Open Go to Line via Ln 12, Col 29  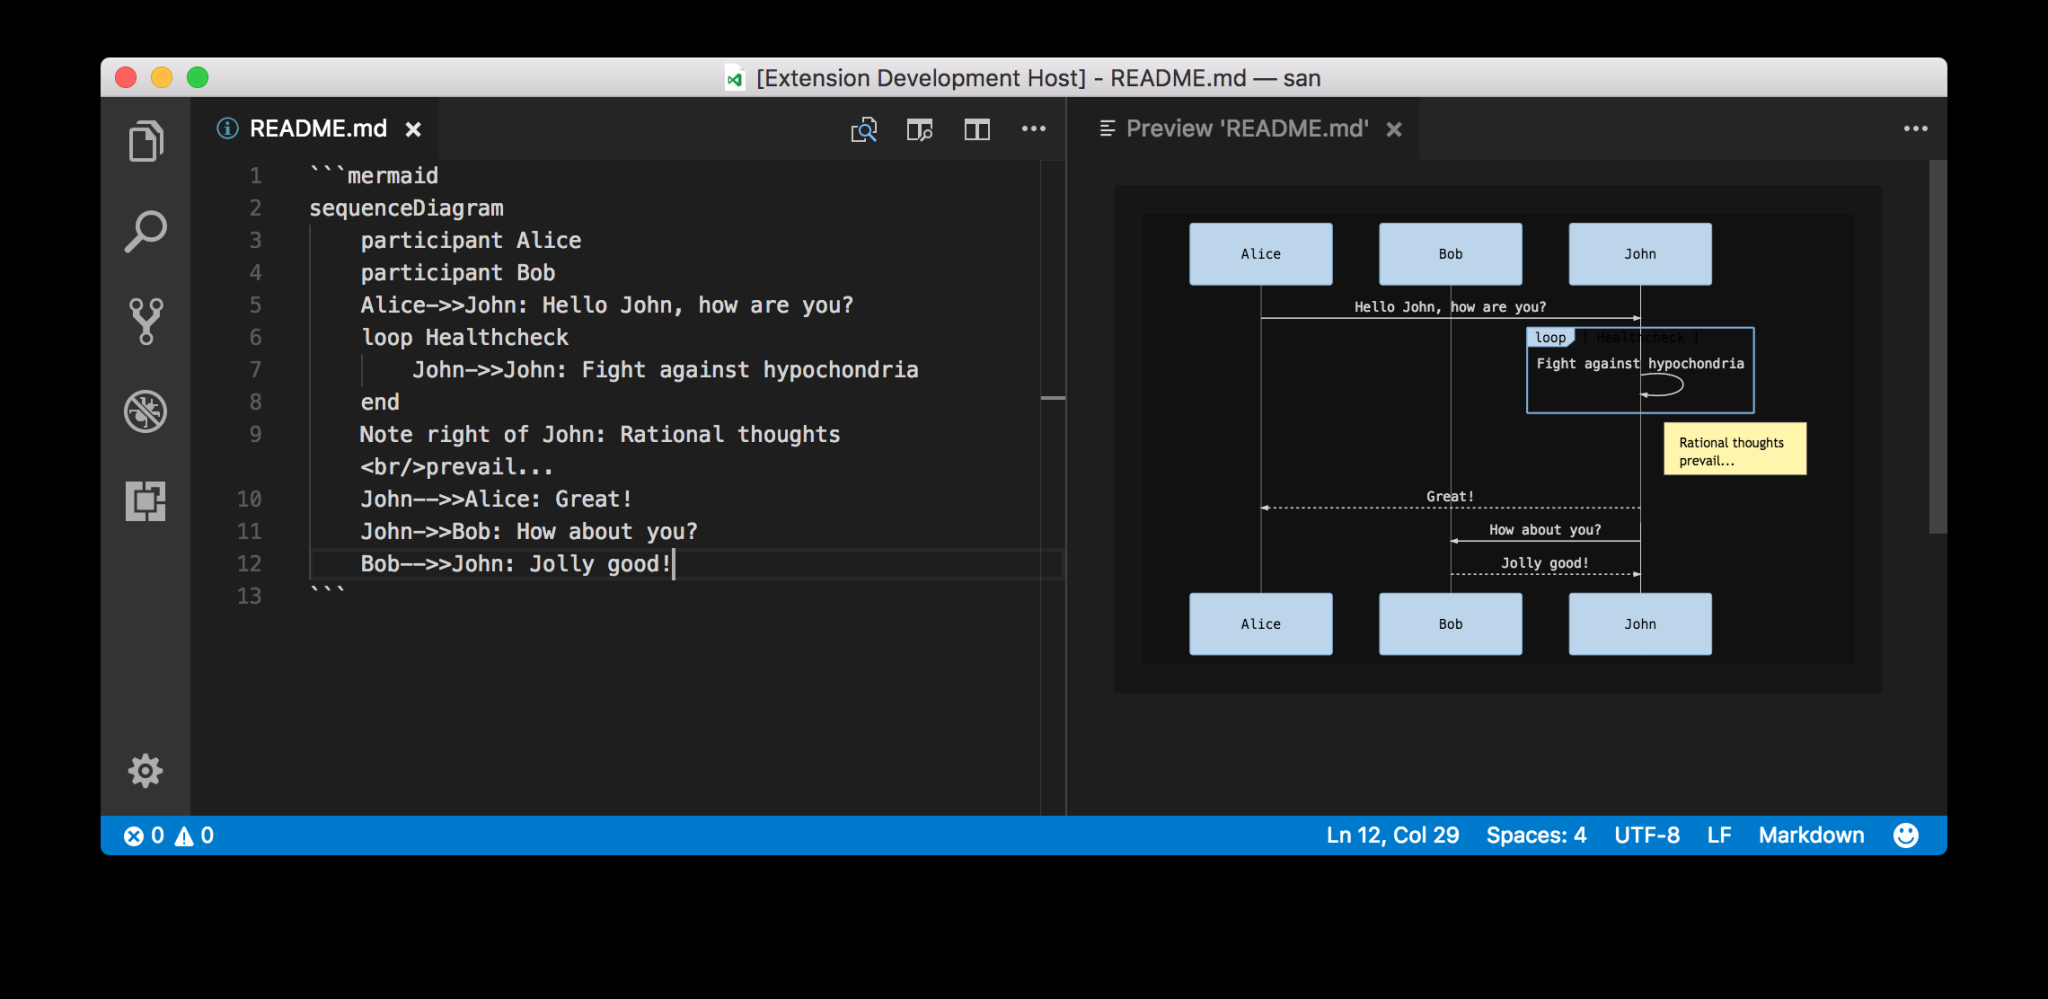click(x=1392, y=835)
